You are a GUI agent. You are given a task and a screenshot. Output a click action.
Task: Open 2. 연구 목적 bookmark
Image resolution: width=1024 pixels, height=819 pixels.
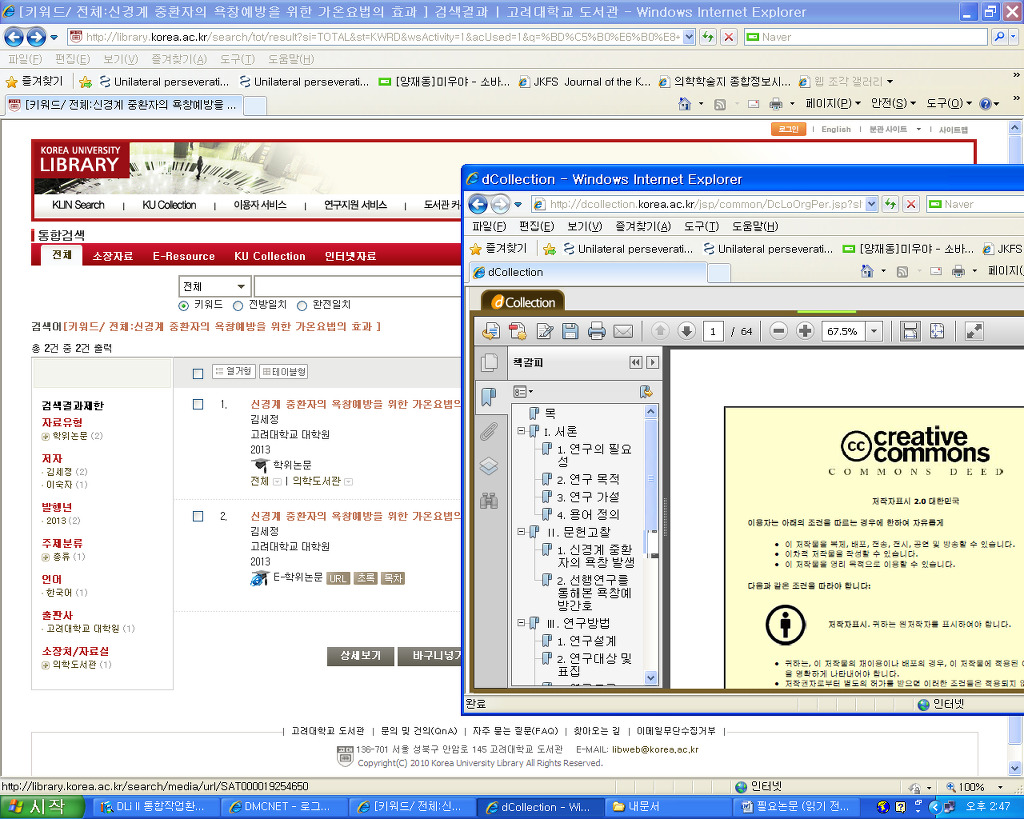pyautogui.click(x=588, y=479)
